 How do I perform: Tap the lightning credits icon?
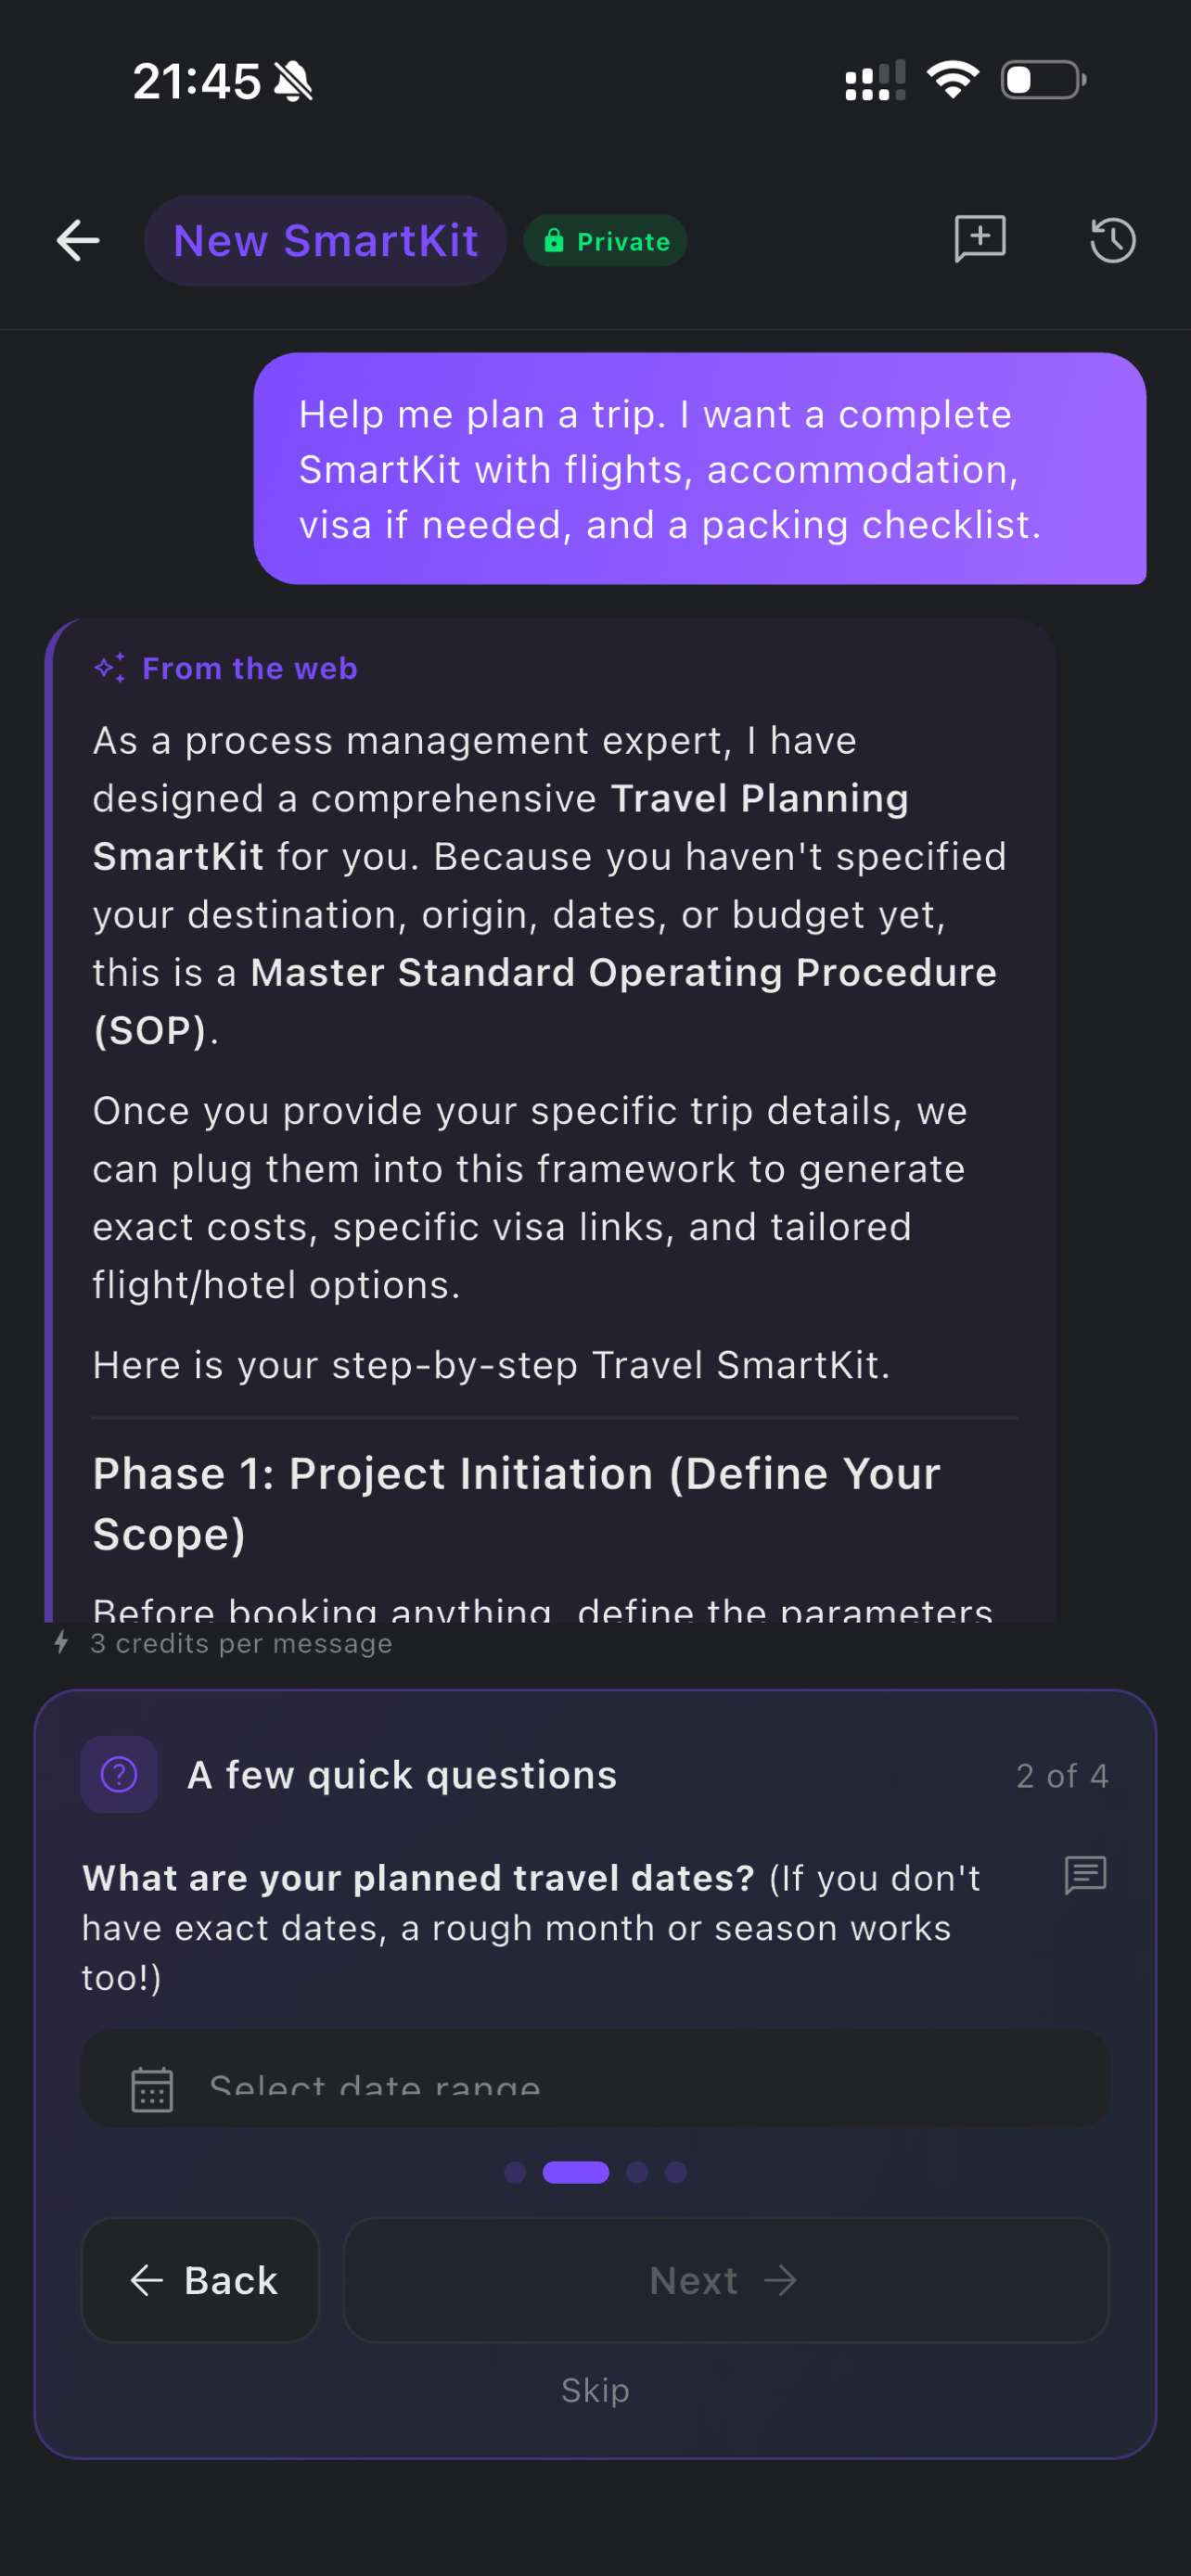pos(62,1643)
